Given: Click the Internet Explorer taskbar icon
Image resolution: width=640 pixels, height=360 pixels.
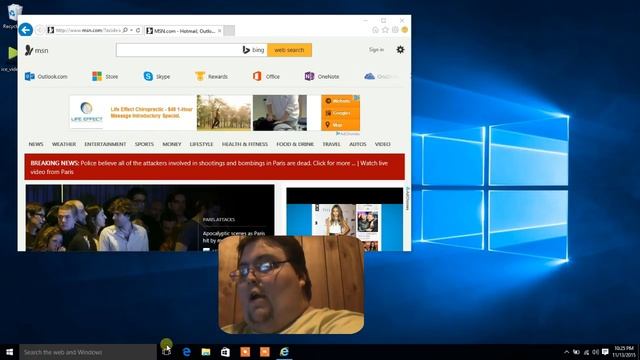Looking at the screenshot, I should tap(284, 351).
